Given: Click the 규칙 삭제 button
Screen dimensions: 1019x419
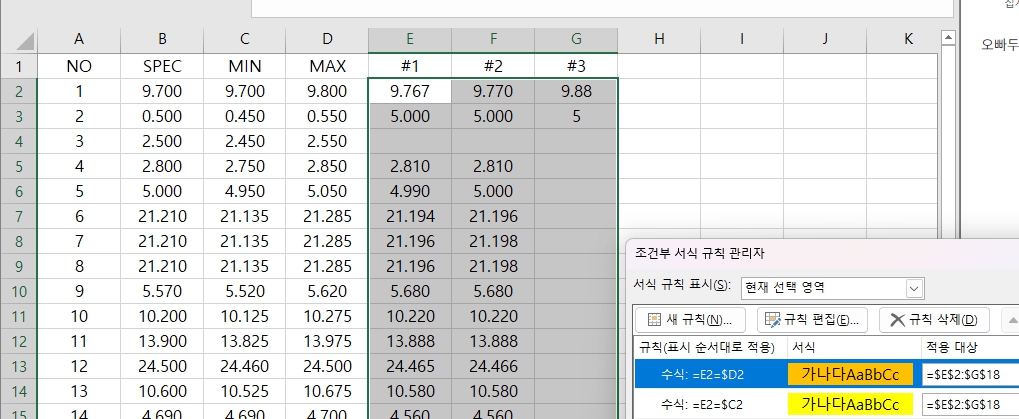Looking at the screenshot, I should 935,320.
